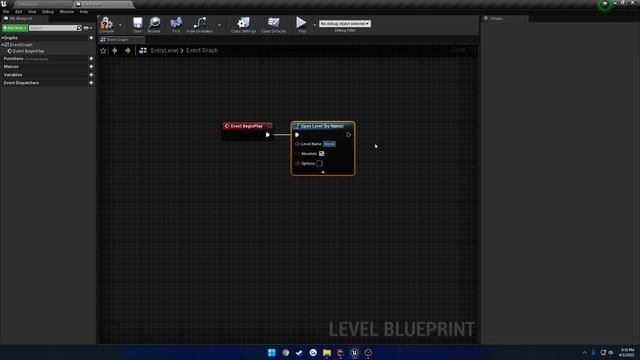Add a new function with Functions plus
The height and width of the screenshot is (360, 640).
click(91, 58)
